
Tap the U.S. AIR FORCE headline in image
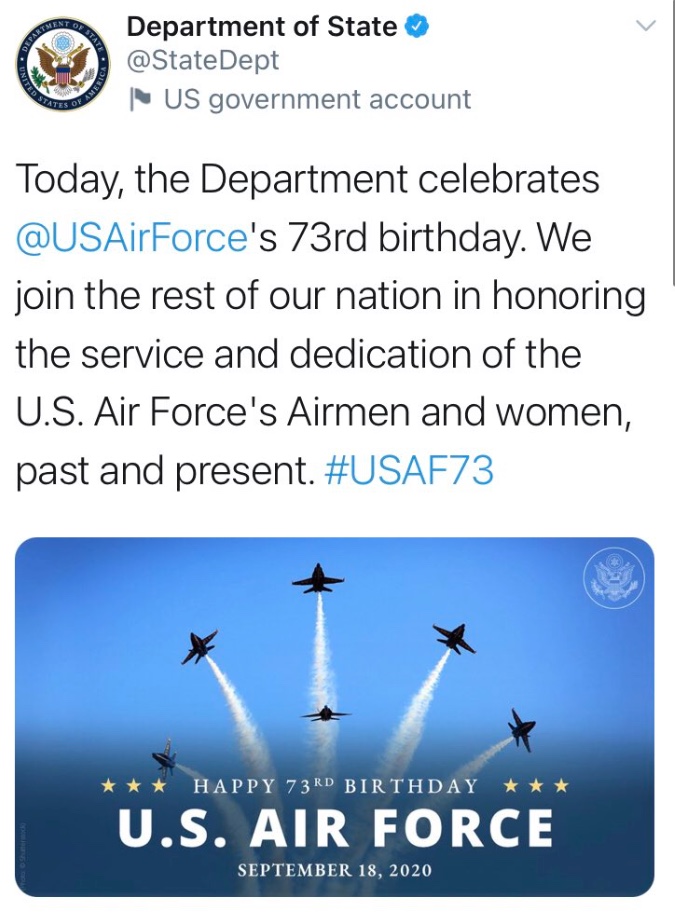click(335, 828)
